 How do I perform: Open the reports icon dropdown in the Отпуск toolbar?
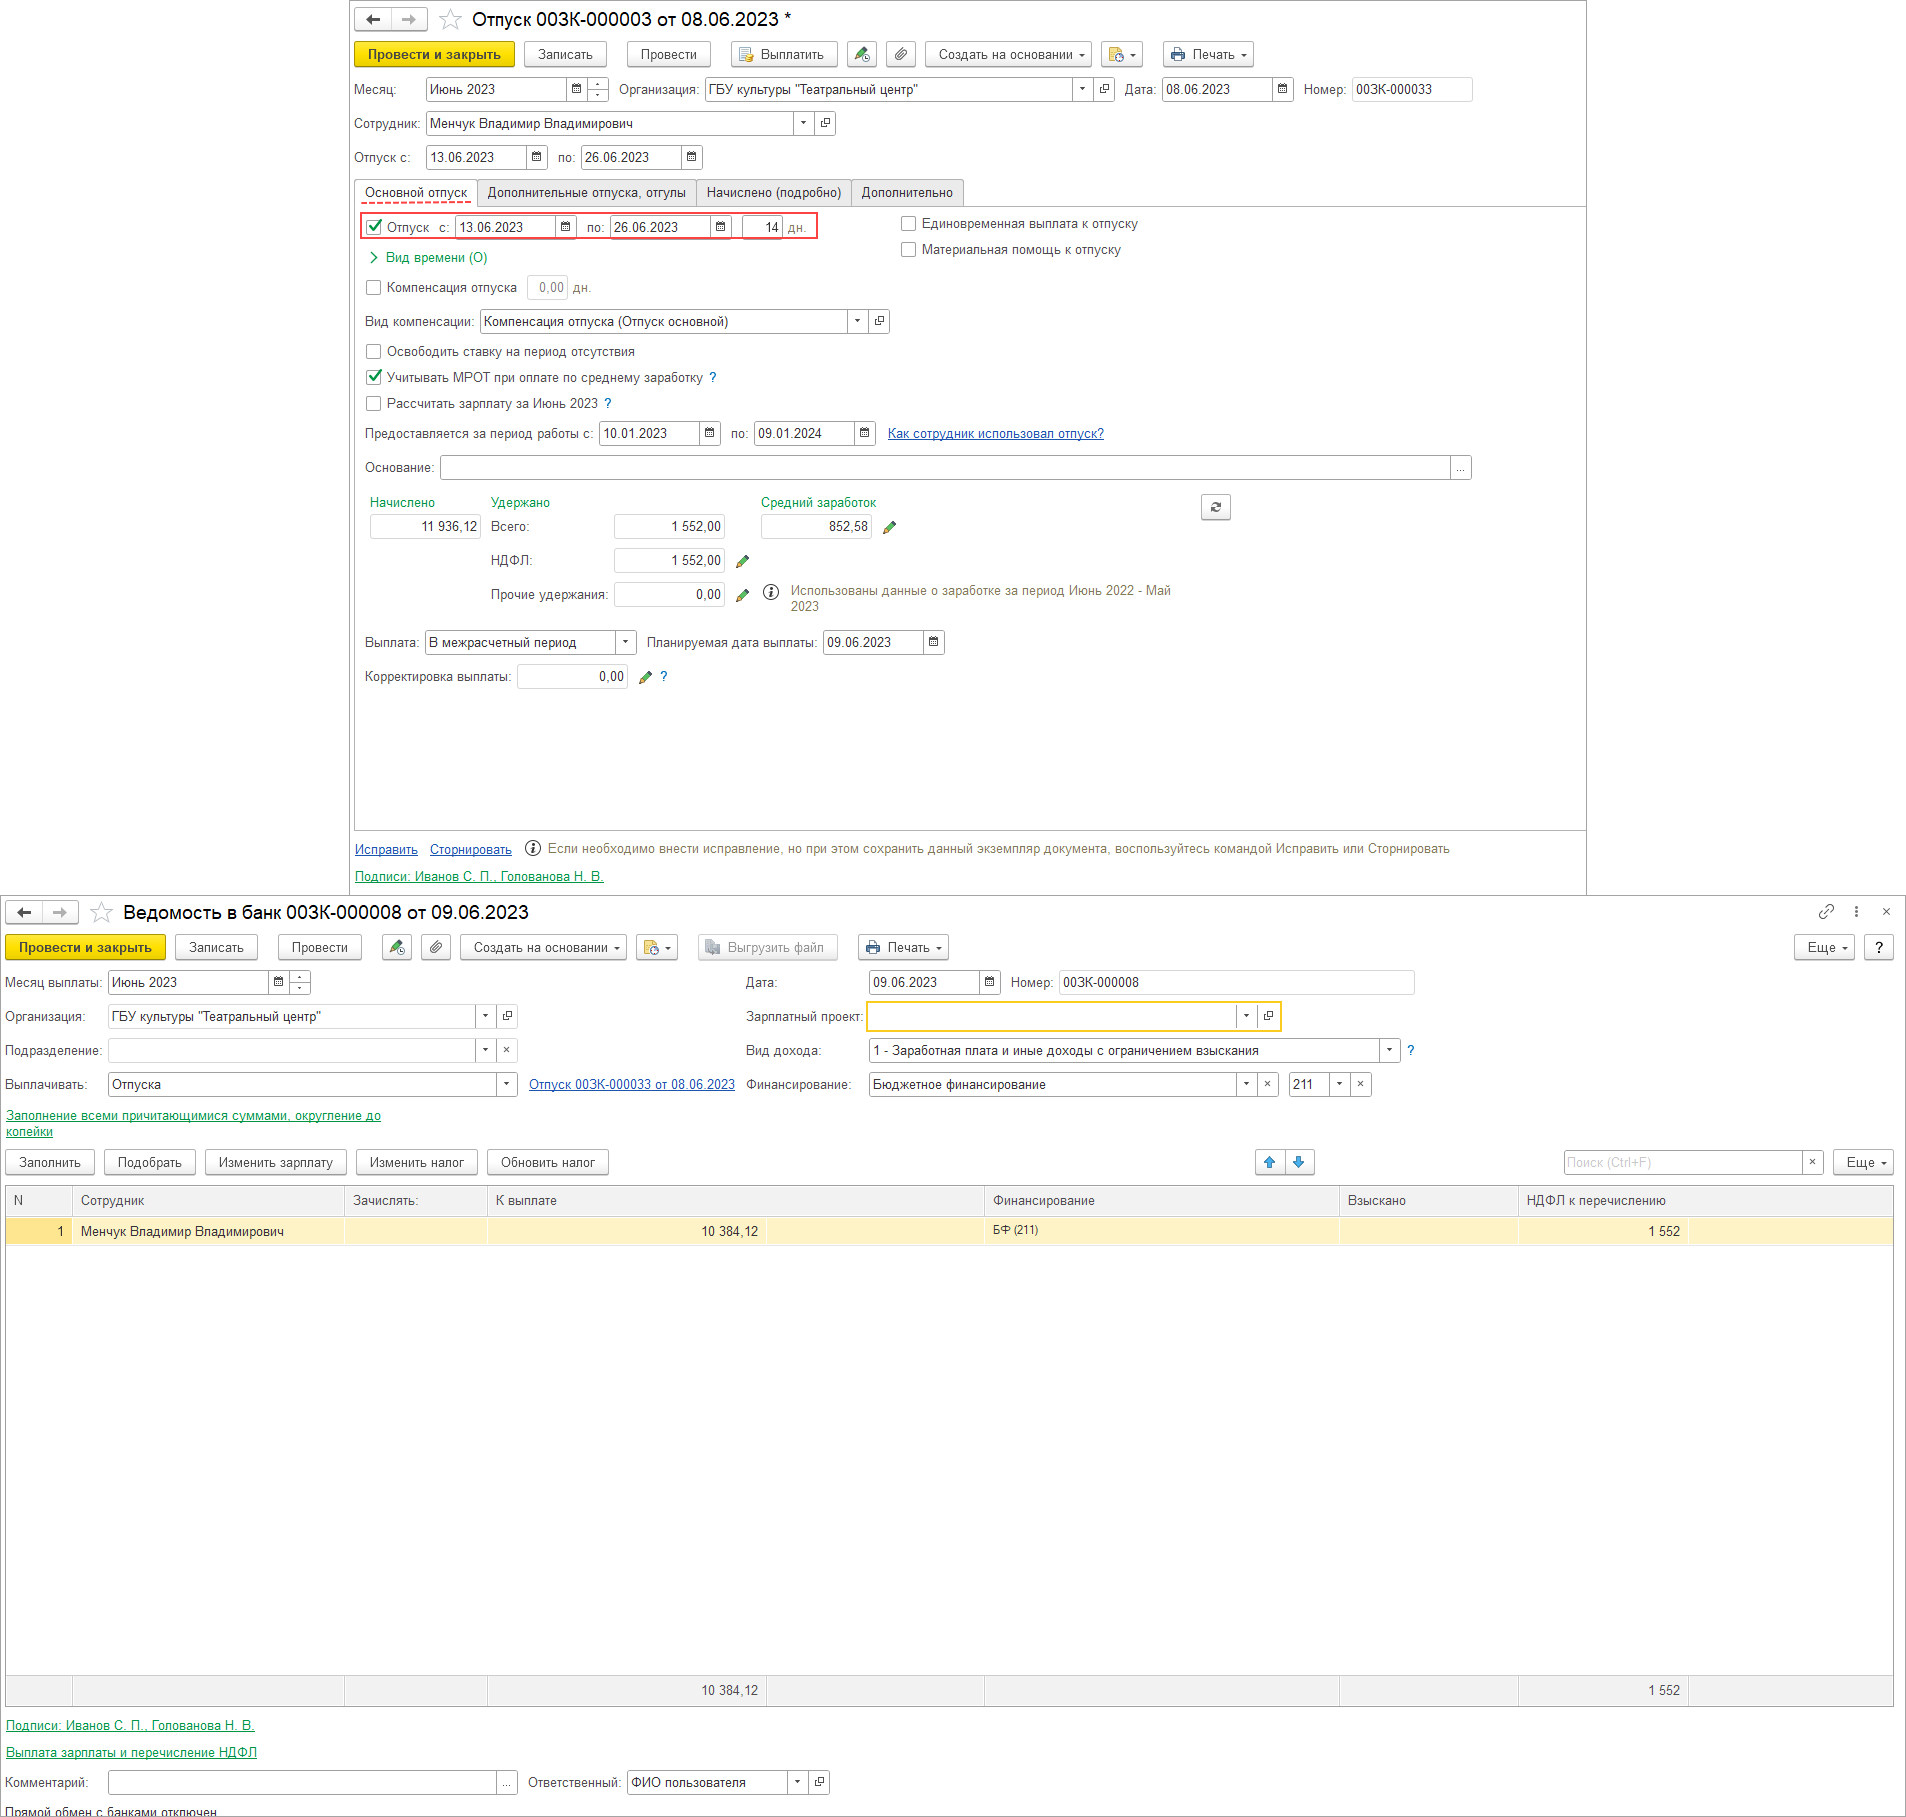click(x=1121, y=54)
